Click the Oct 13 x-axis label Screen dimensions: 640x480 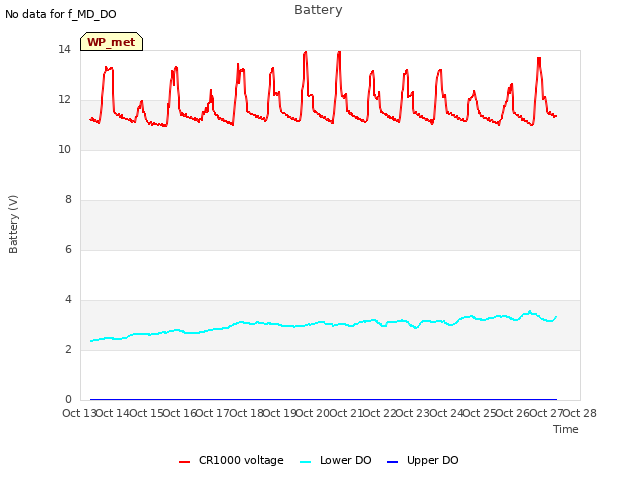pyautogui.click(x=79, y=413)
